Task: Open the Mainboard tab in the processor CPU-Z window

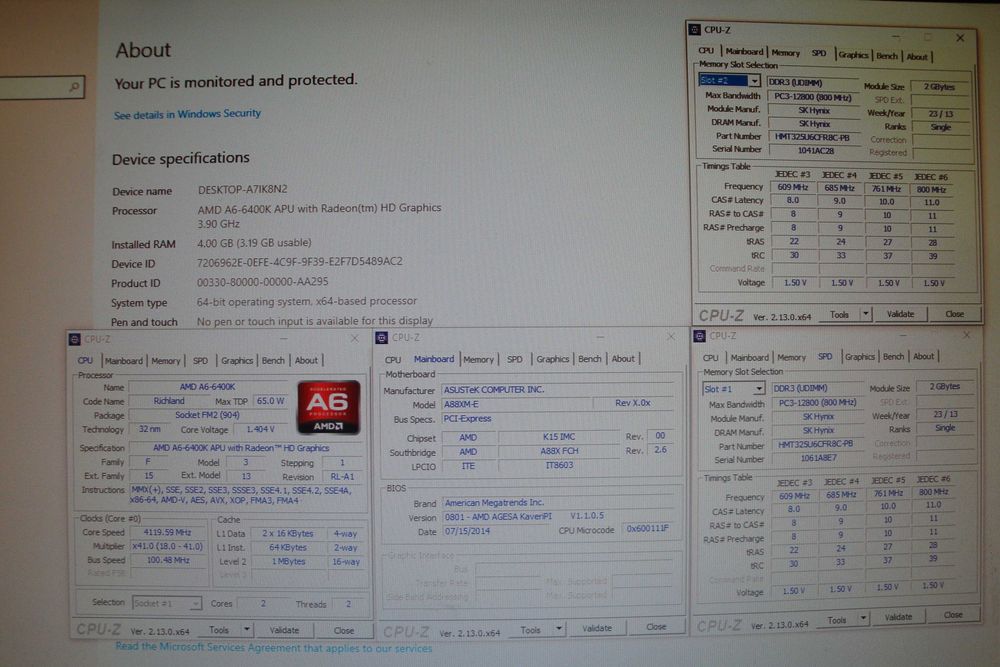Action: click(124, 361)
